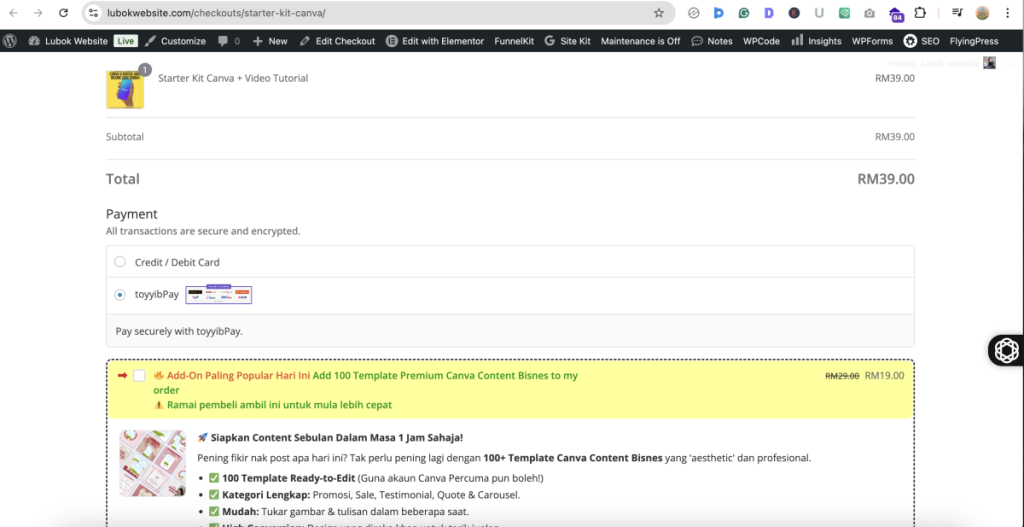Bookmark this page with the star icon

[x=658, y=13]
